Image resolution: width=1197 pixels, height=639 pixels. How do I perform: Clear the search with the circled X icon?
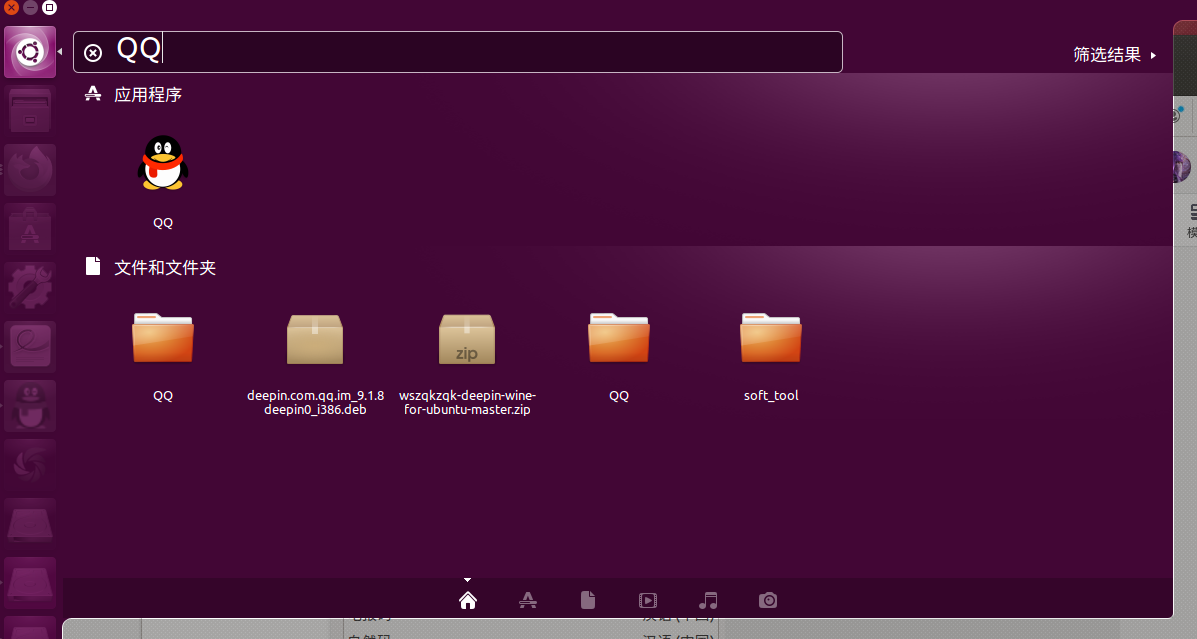coord(92,53)
